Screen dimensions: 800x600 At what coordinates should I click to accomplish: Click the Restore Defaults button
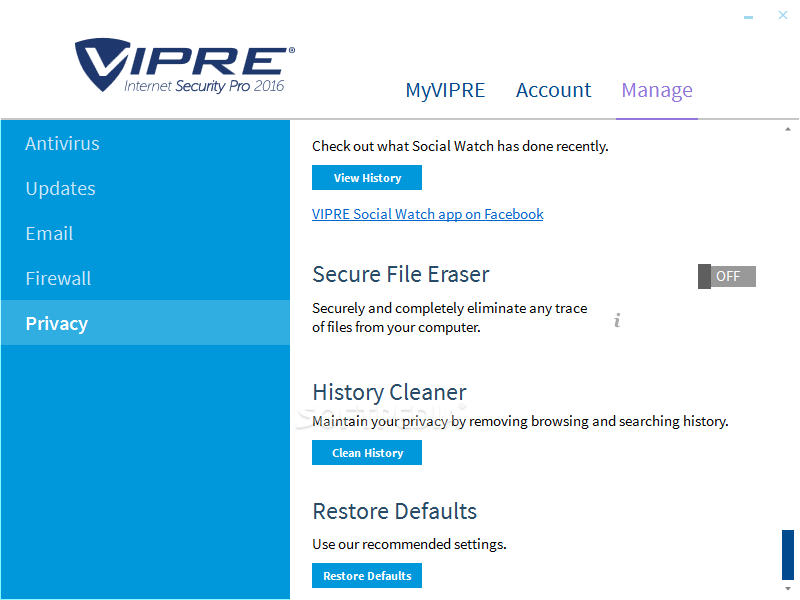coord(367,576)
